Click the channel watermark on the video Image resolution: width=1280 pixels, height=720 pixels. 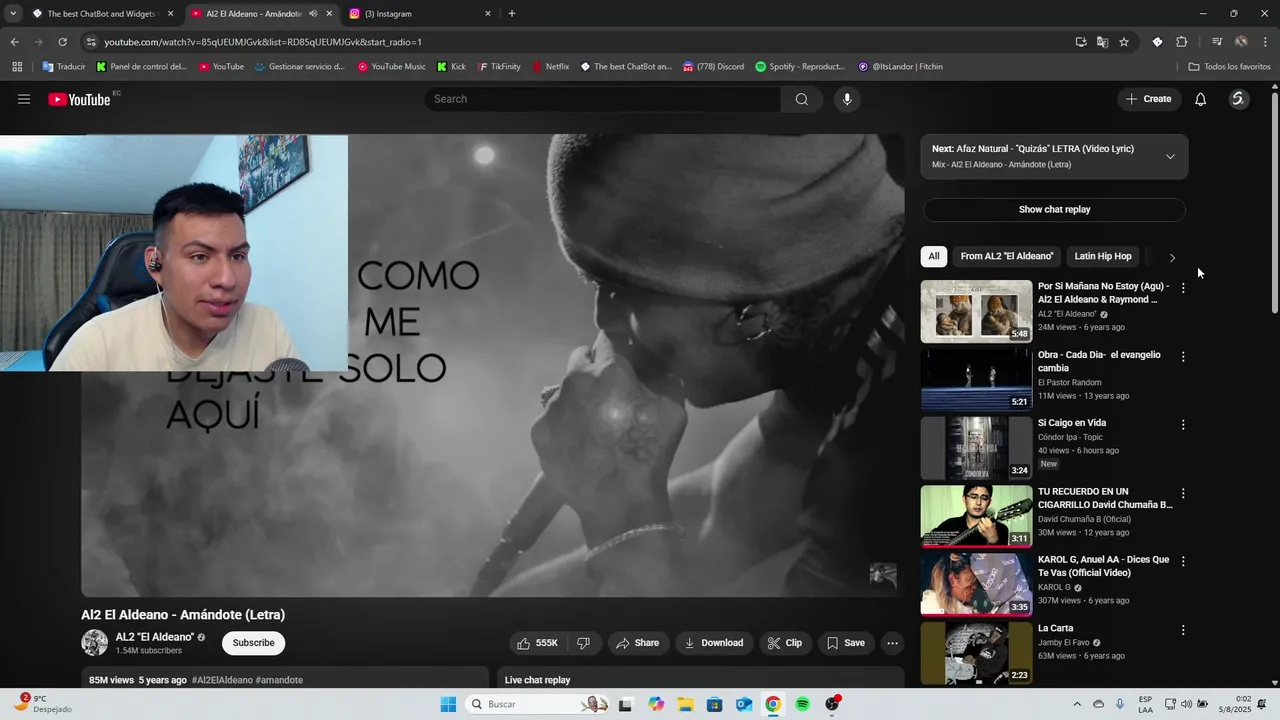[883, 575]
